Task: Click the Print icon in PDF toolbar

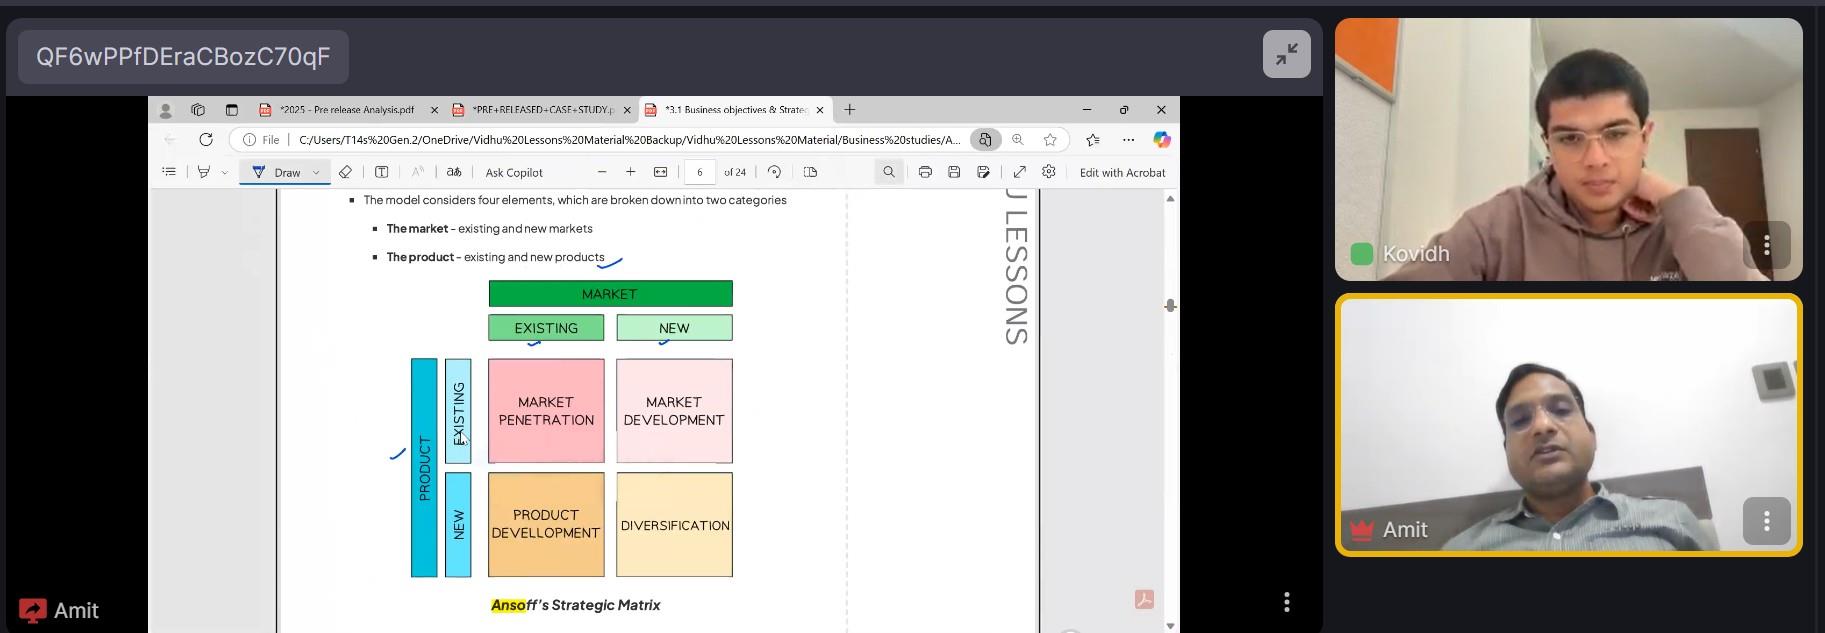Action: click(x=925, y=172)
